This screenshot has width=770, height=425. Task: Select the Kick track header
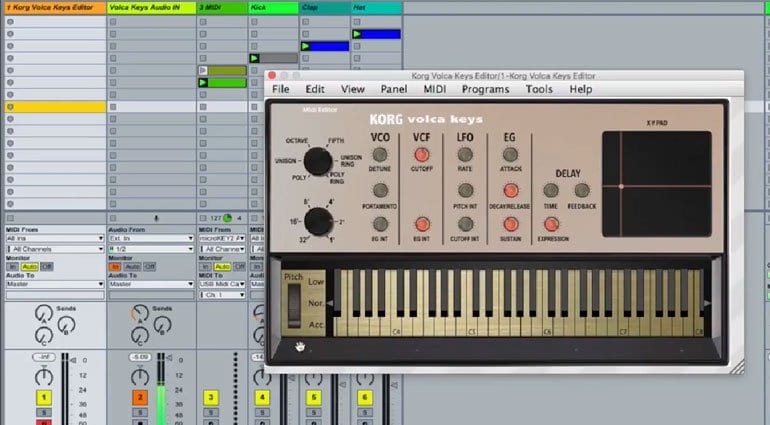(273, 7)
